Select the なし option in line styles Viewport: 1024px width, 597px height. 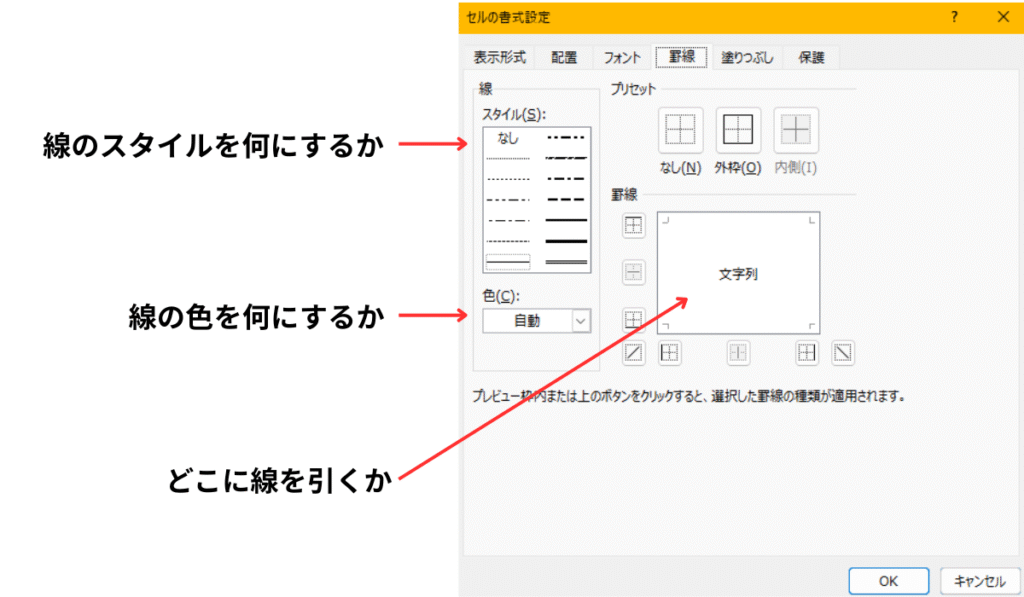[508, 139]
